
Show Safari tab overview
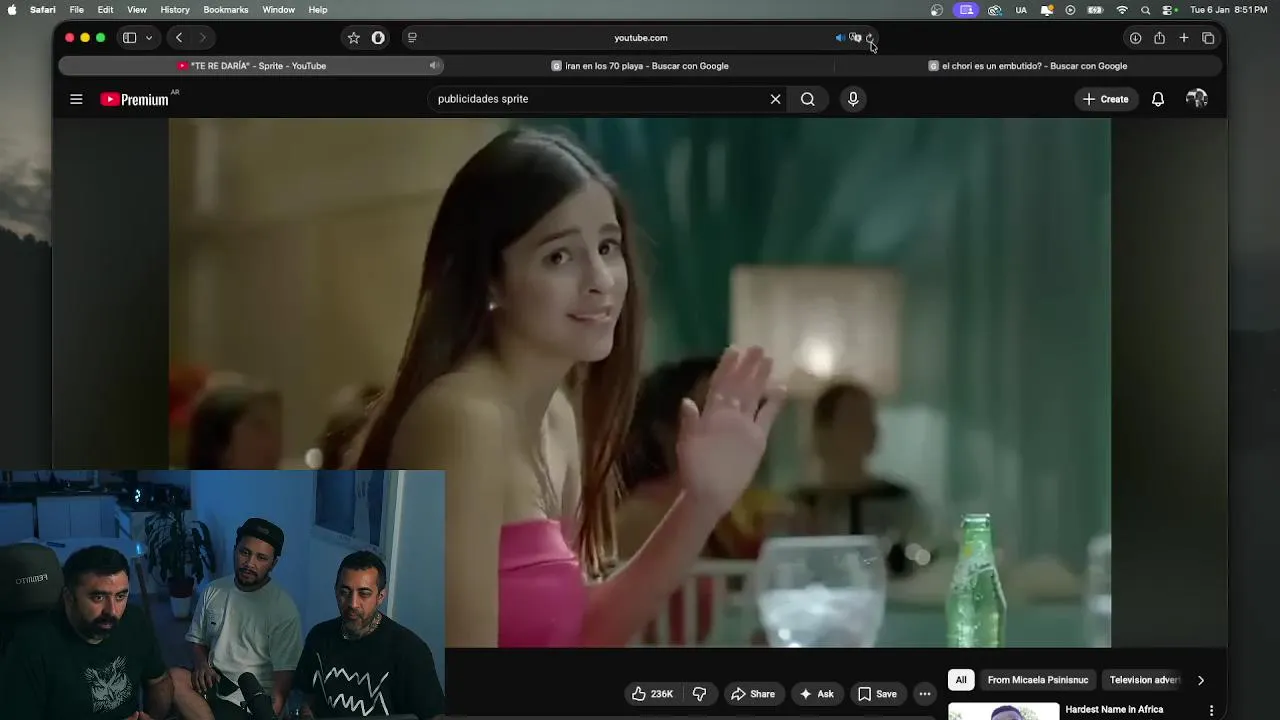point(1208,38)
